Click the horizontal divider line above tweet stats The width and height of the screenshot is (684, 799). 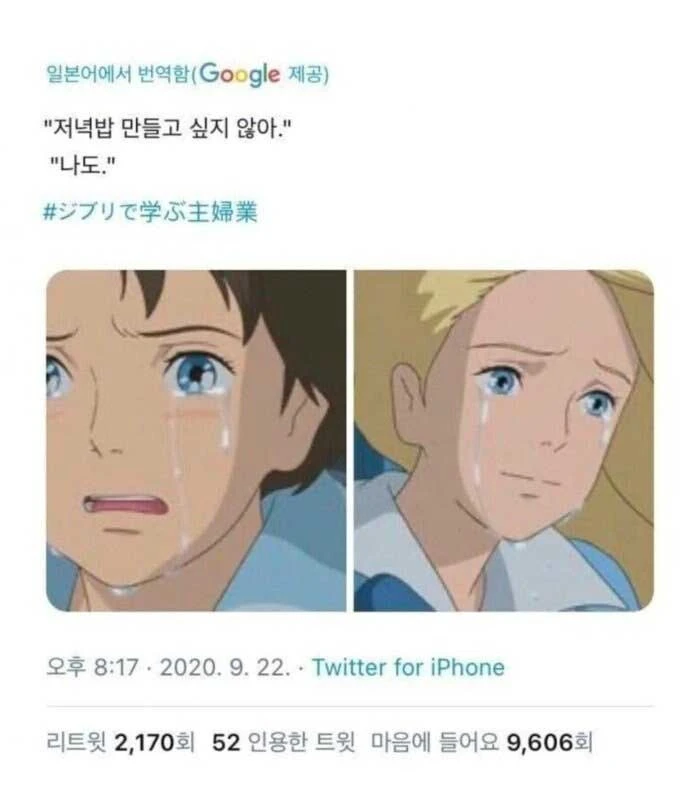pyautogui.click(x=350, y=707)
